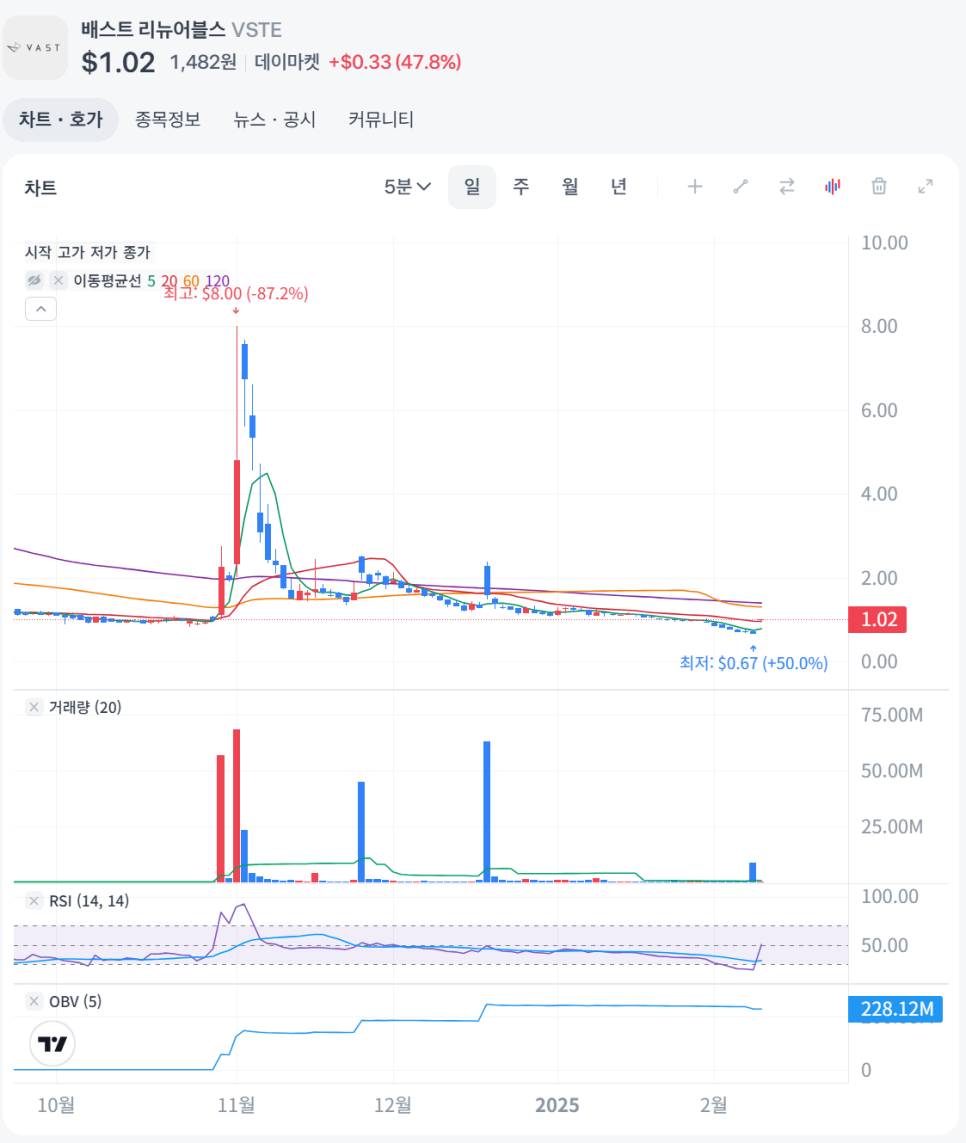Close the OBV (5) indicator
This screenshot has height=1143, width=966.
tap(34, 1002)
